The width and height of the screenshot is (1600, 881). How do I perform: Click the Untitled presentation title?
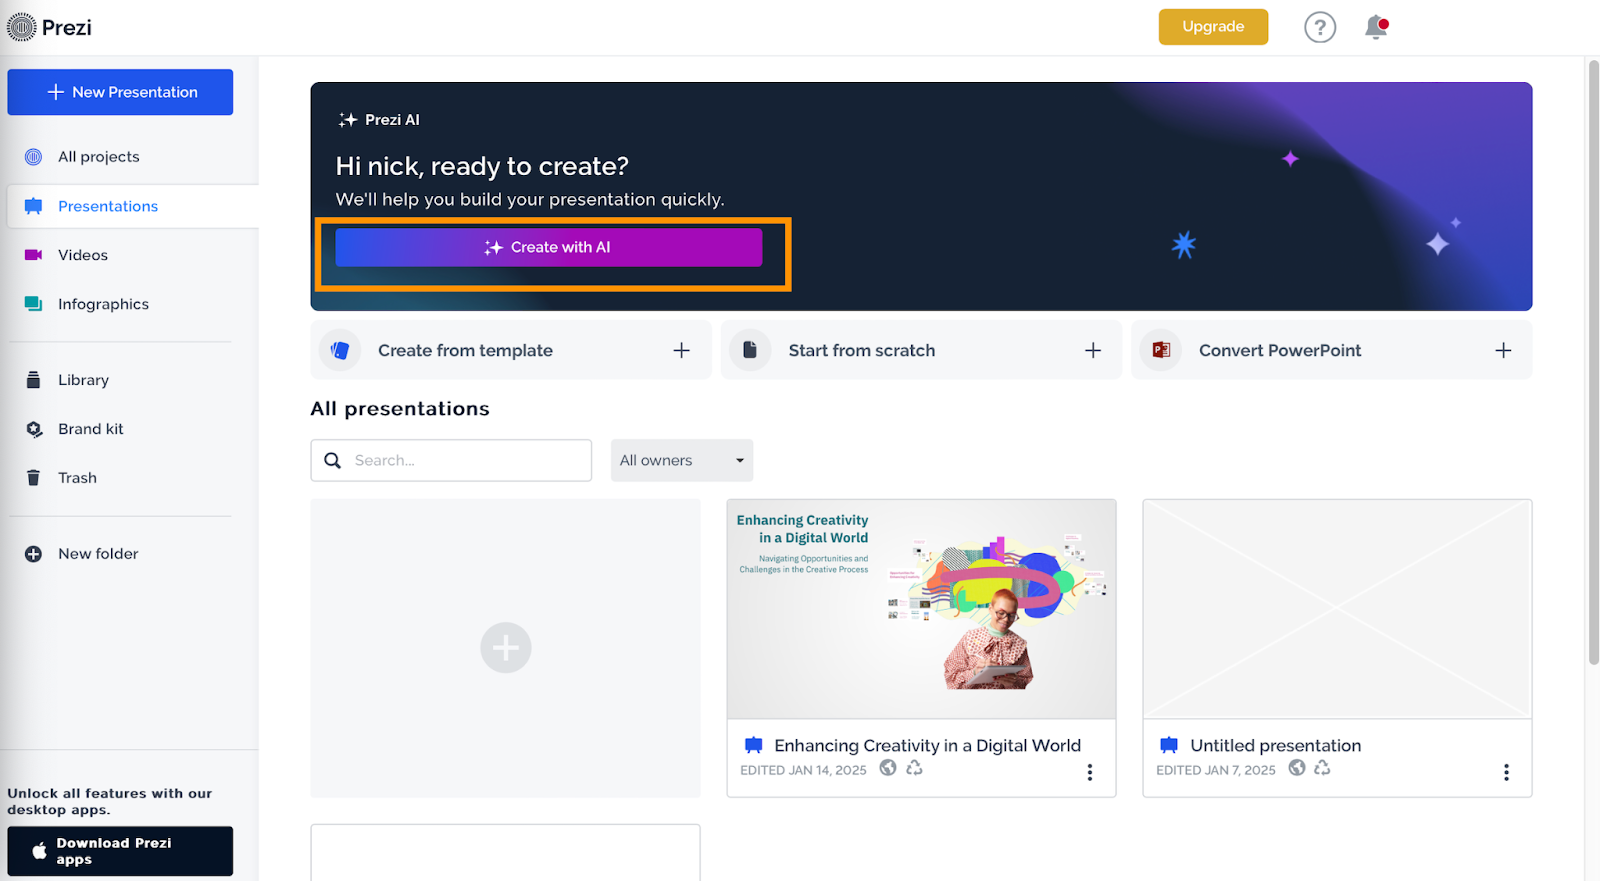[1275, 746]
